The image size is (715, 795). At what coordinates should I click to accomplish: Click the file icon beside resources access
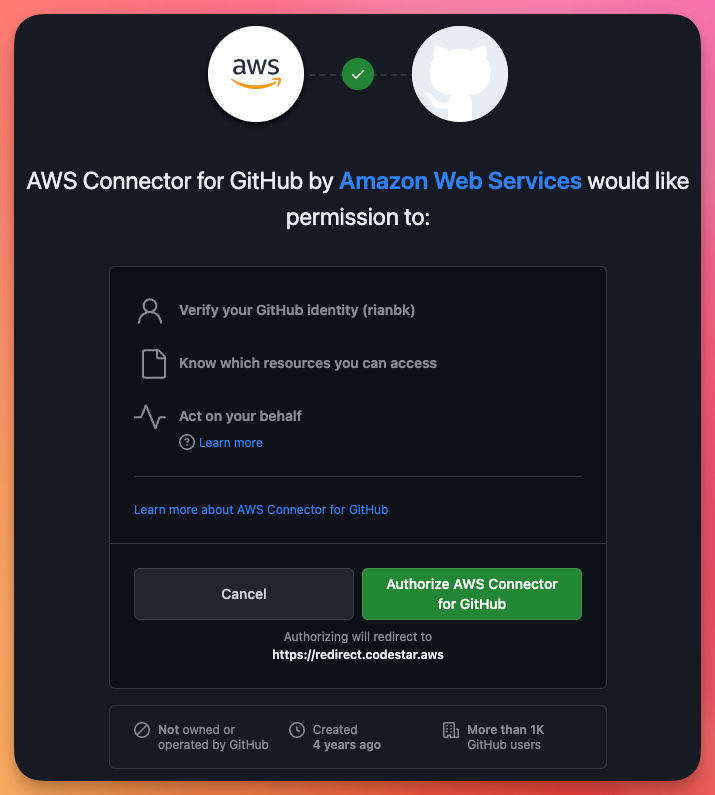[x=154, y=364]
